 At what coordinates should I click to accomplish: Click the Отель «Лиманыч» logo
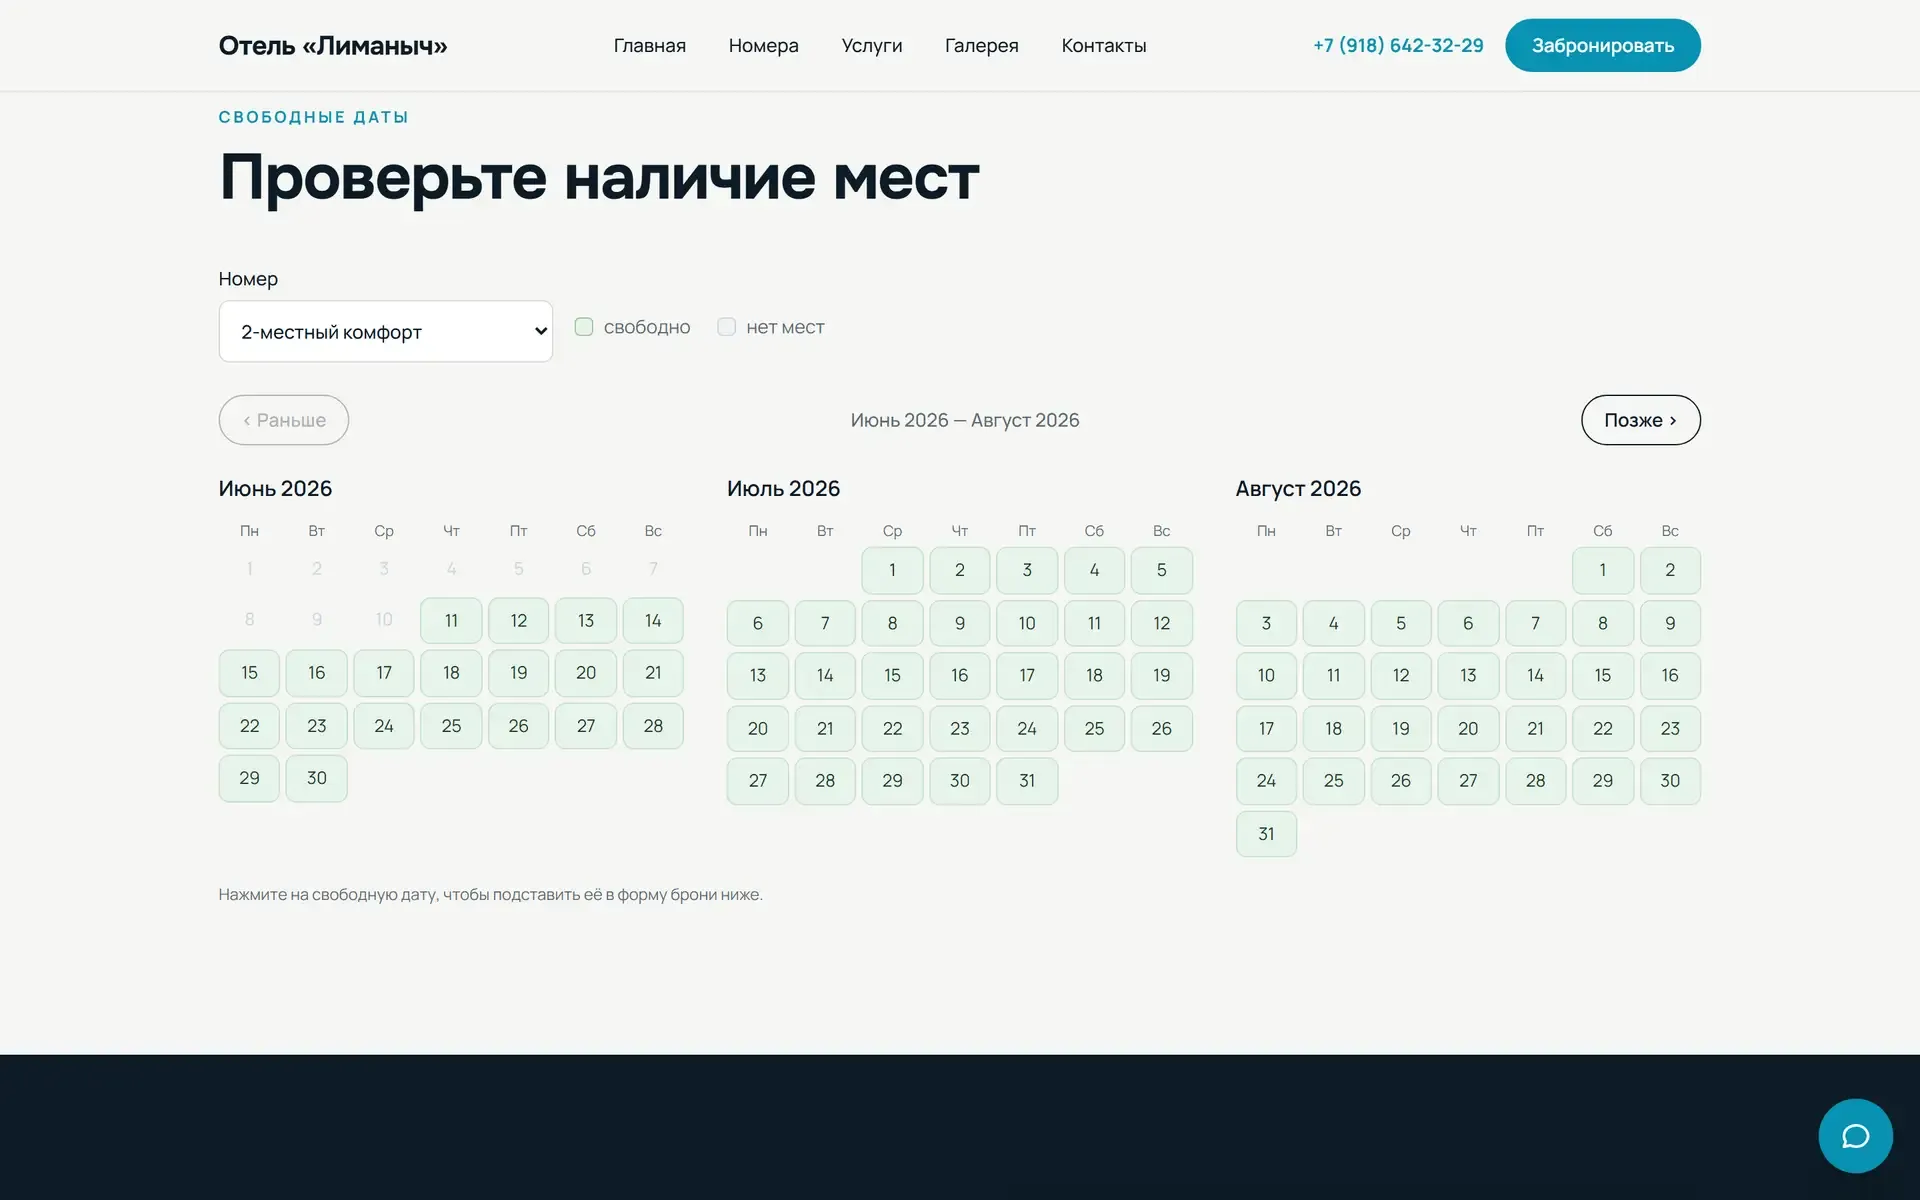[x=333, y=45]
